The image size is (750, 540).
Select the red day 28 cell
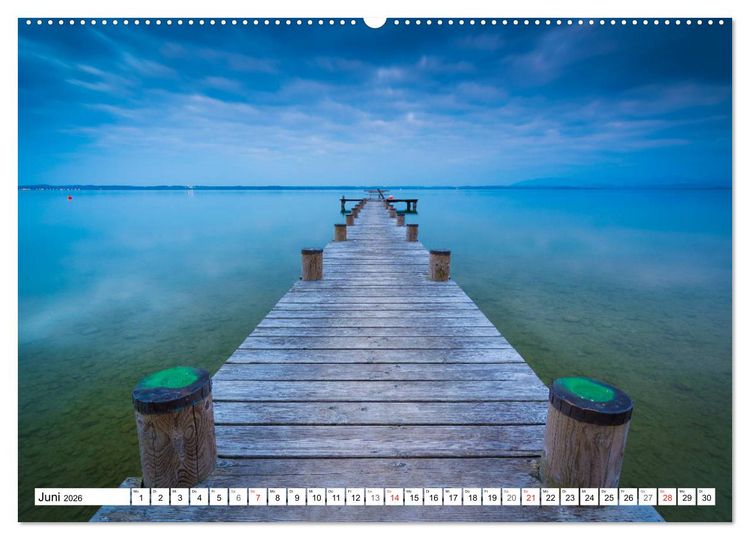pos(668,496)
